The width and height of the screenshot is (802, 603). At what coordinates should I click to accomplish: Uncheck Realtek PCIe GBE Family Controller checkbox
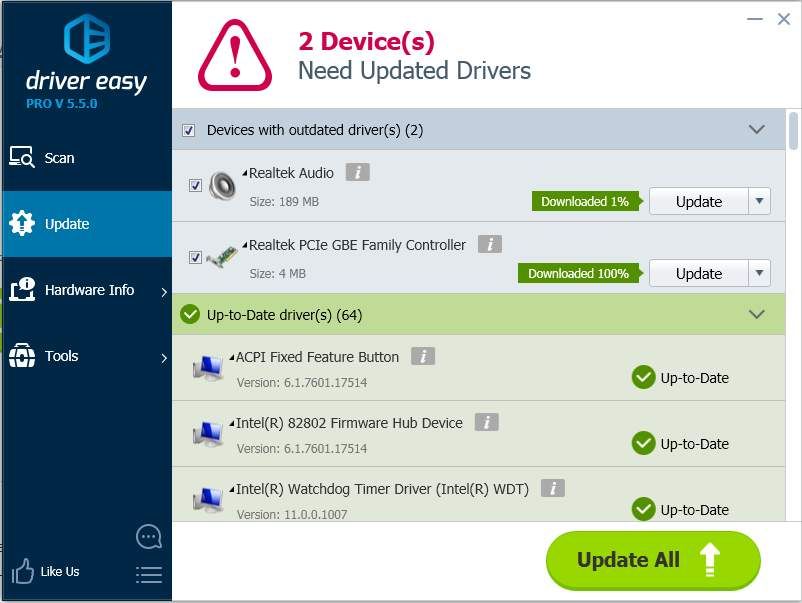point(195,257)
